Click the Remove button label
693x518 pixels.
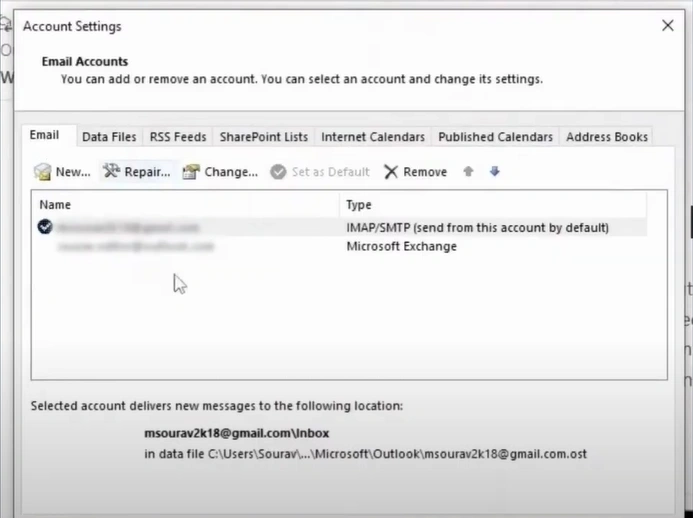(x=425, y=172)
